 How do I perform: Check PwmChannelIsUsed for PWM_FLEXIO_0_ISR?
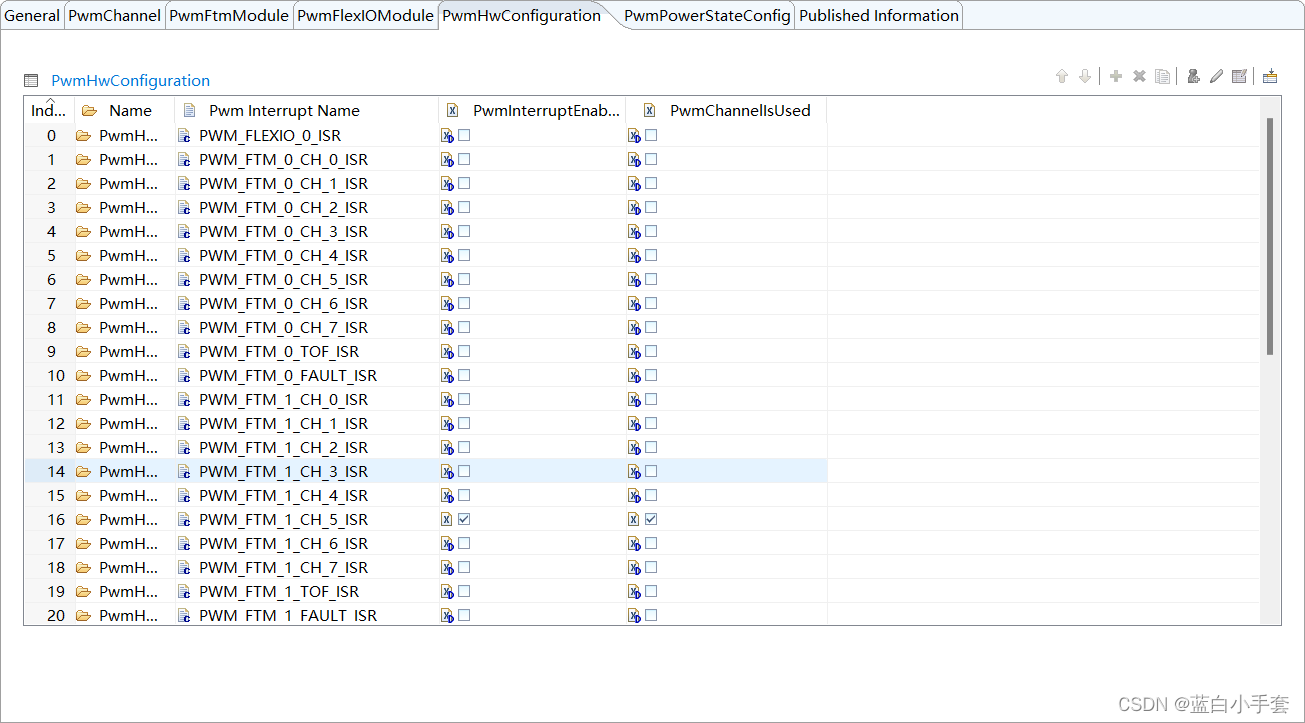point(651,135)
